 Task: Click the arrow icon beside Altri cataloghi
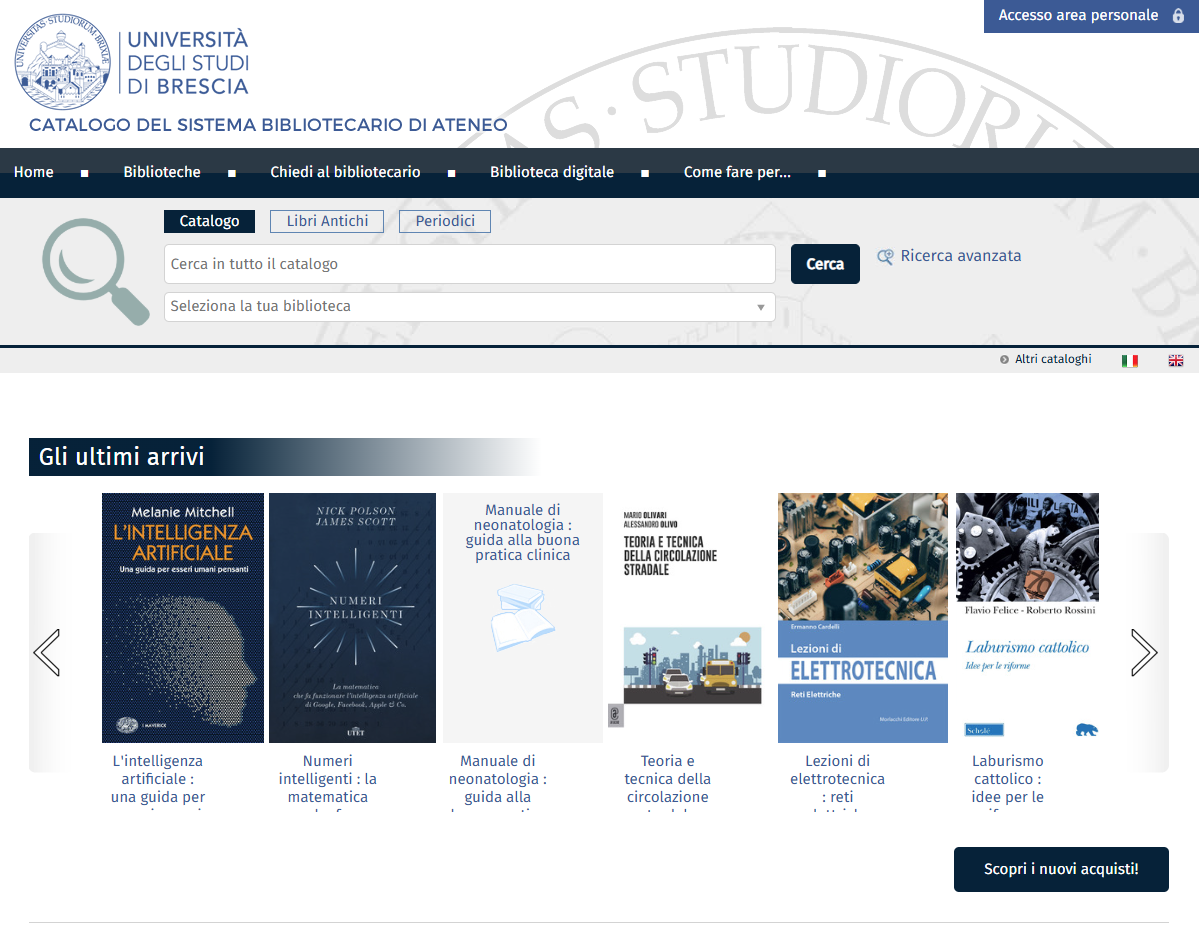1003,359
